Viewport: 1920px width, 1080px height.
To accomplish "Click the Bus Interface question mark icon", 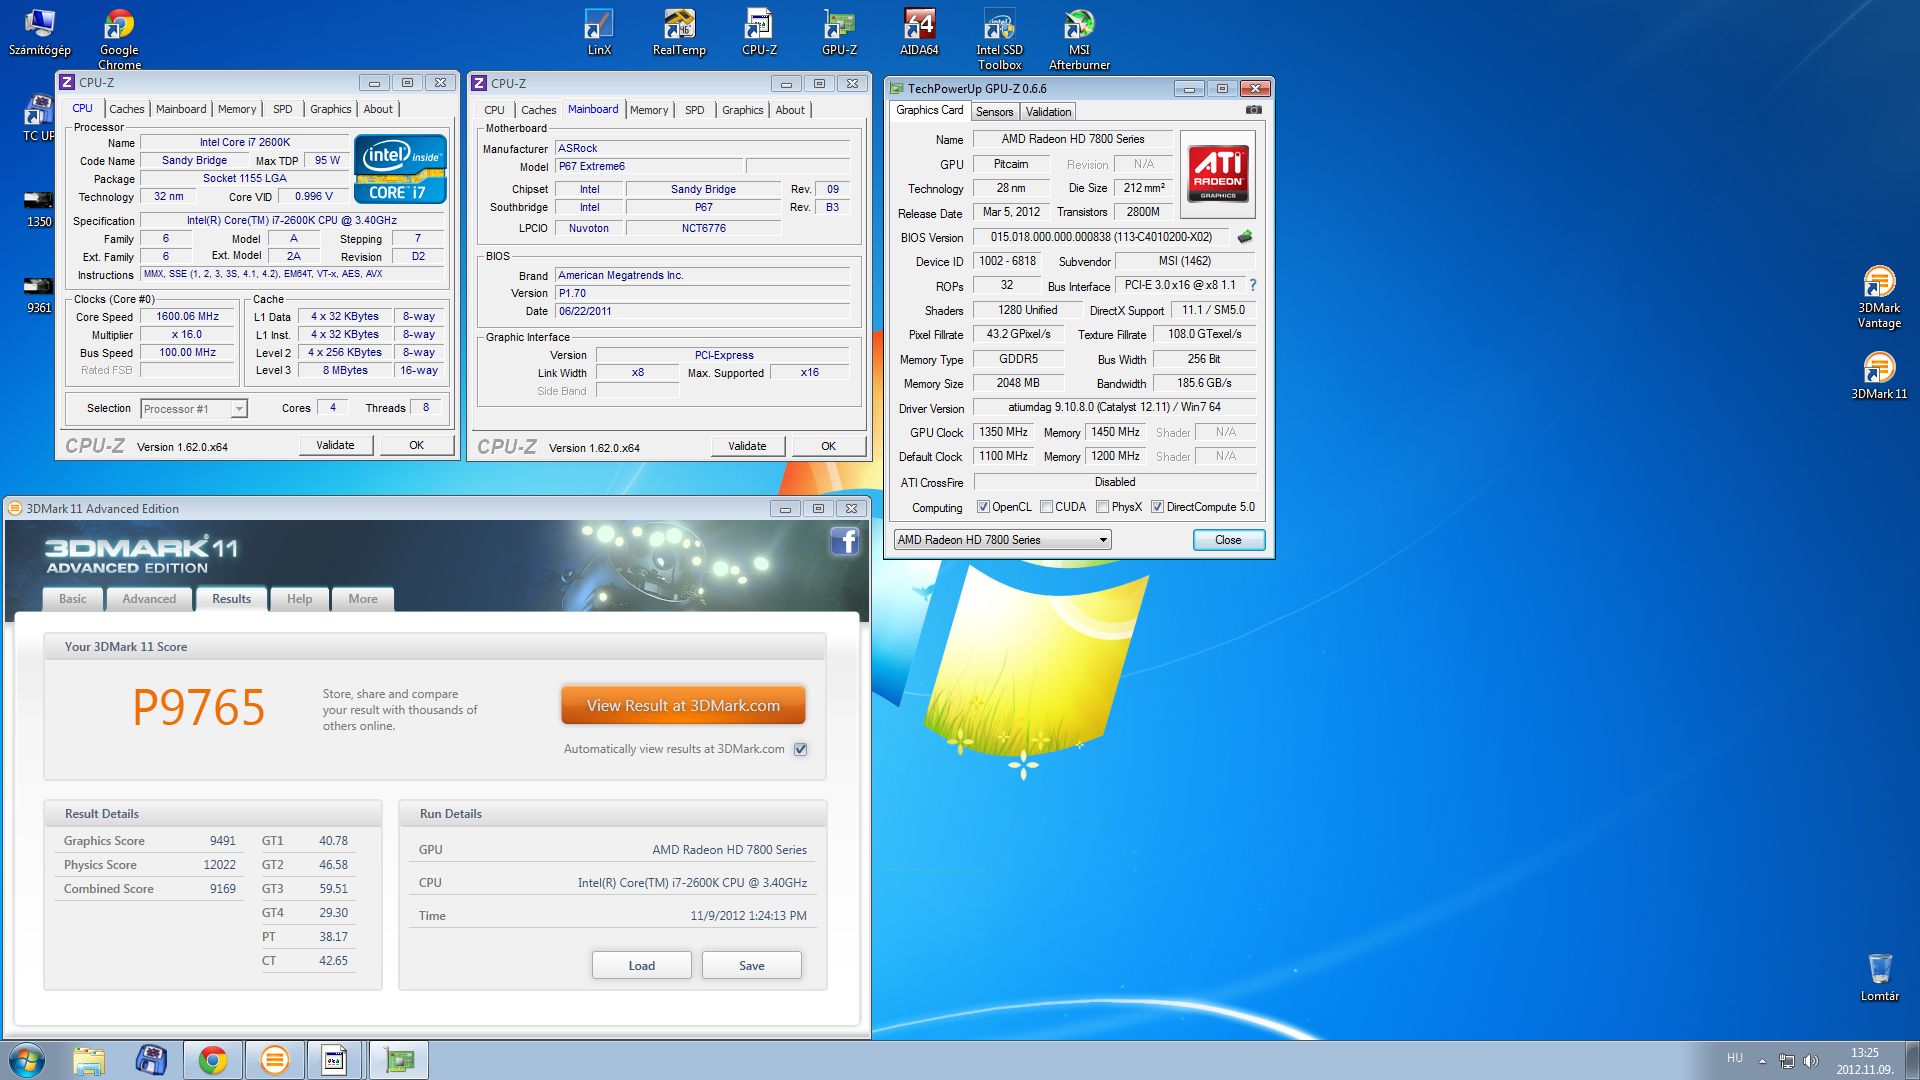I will 1252,286.
